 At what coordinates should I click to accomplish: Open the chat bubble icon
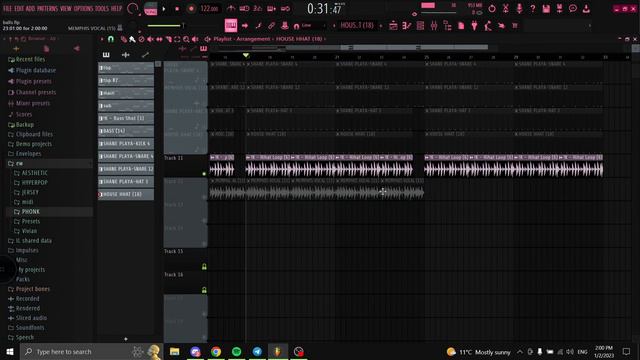point(573,8)
